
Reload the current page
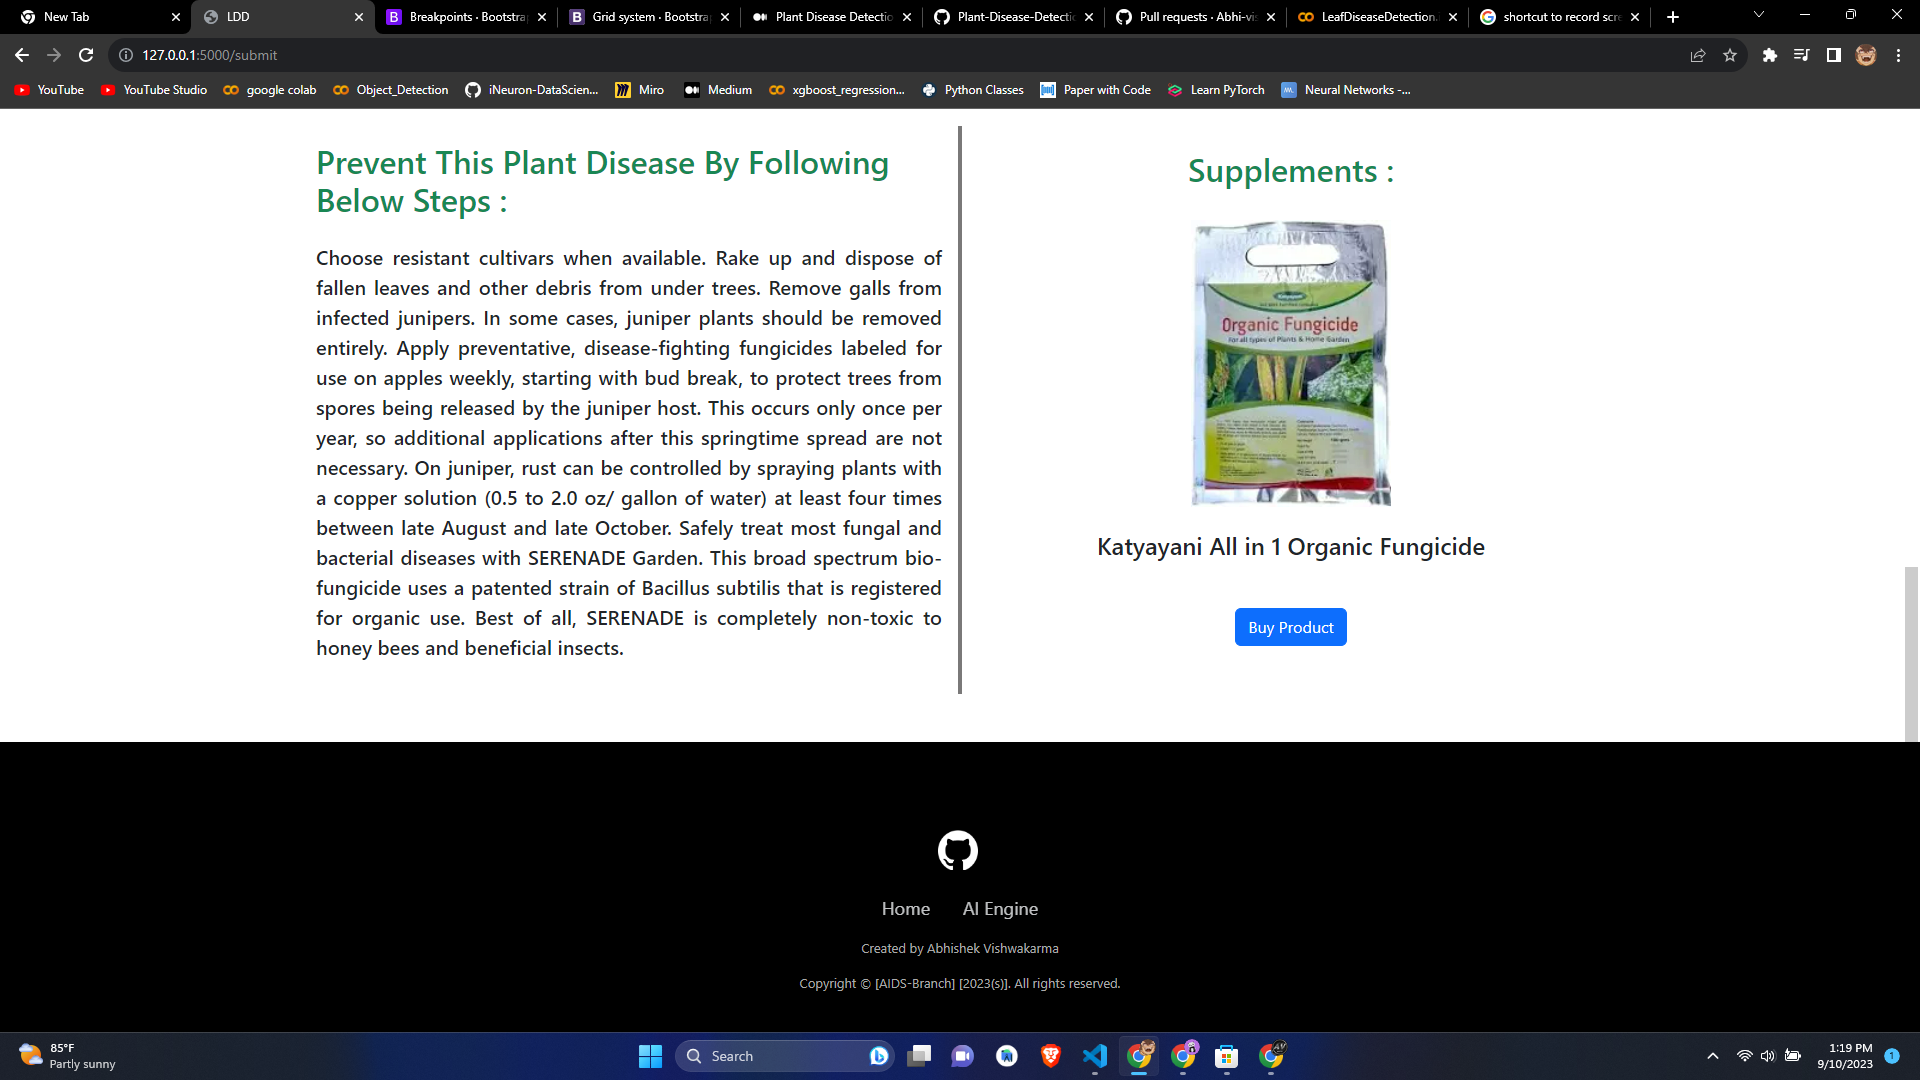(x=85, y=55)
